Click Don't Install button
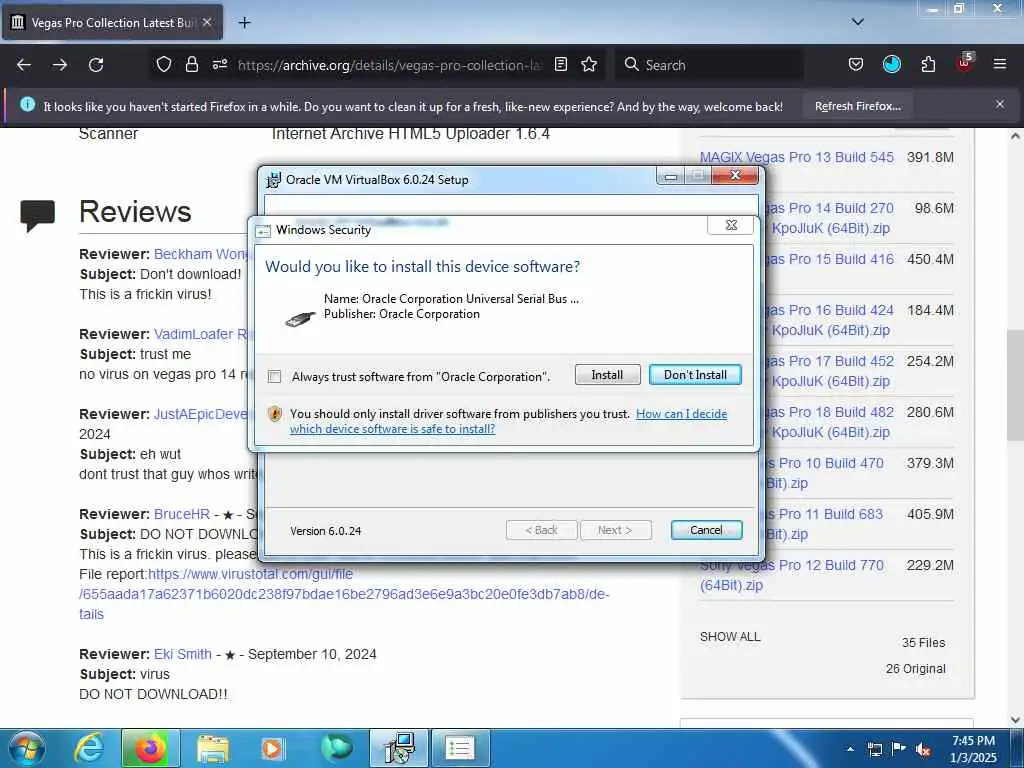1024x768 pixels. (695, 375)
